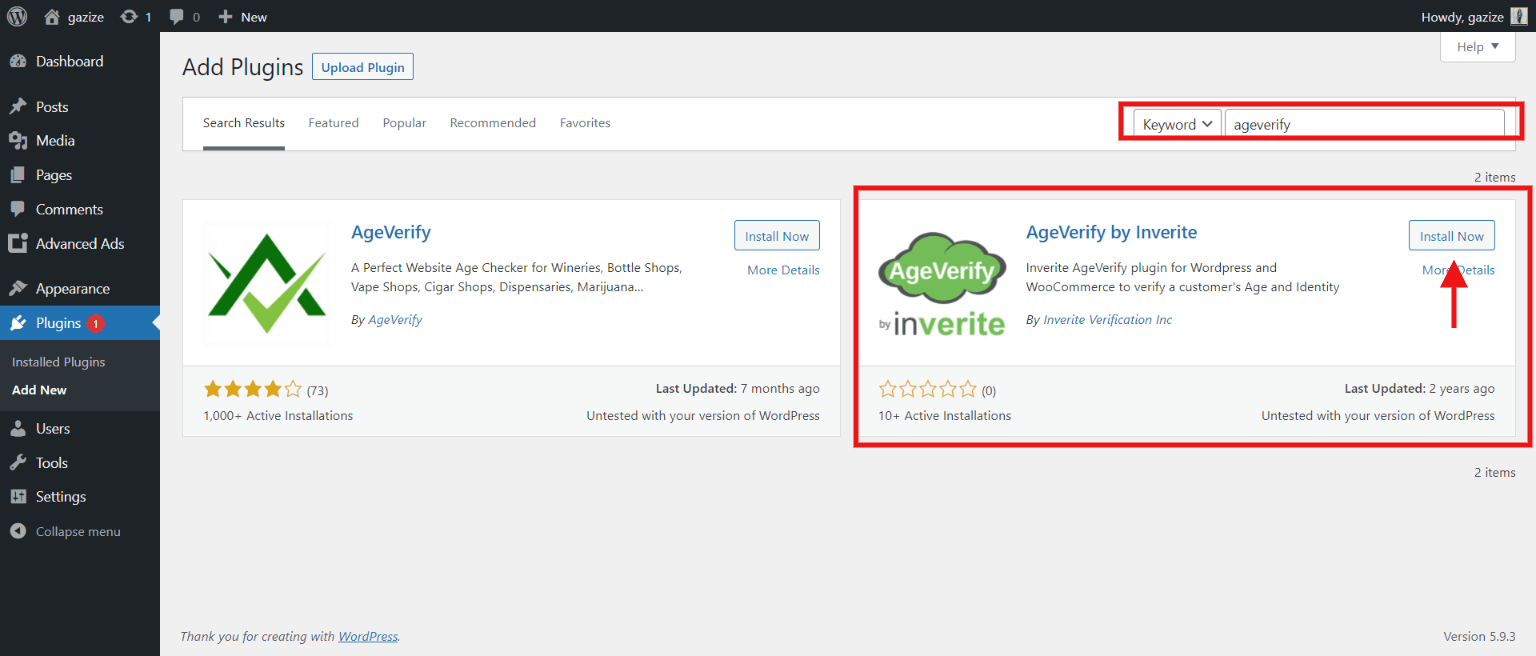Click the Users person icon

pos(17,428)
